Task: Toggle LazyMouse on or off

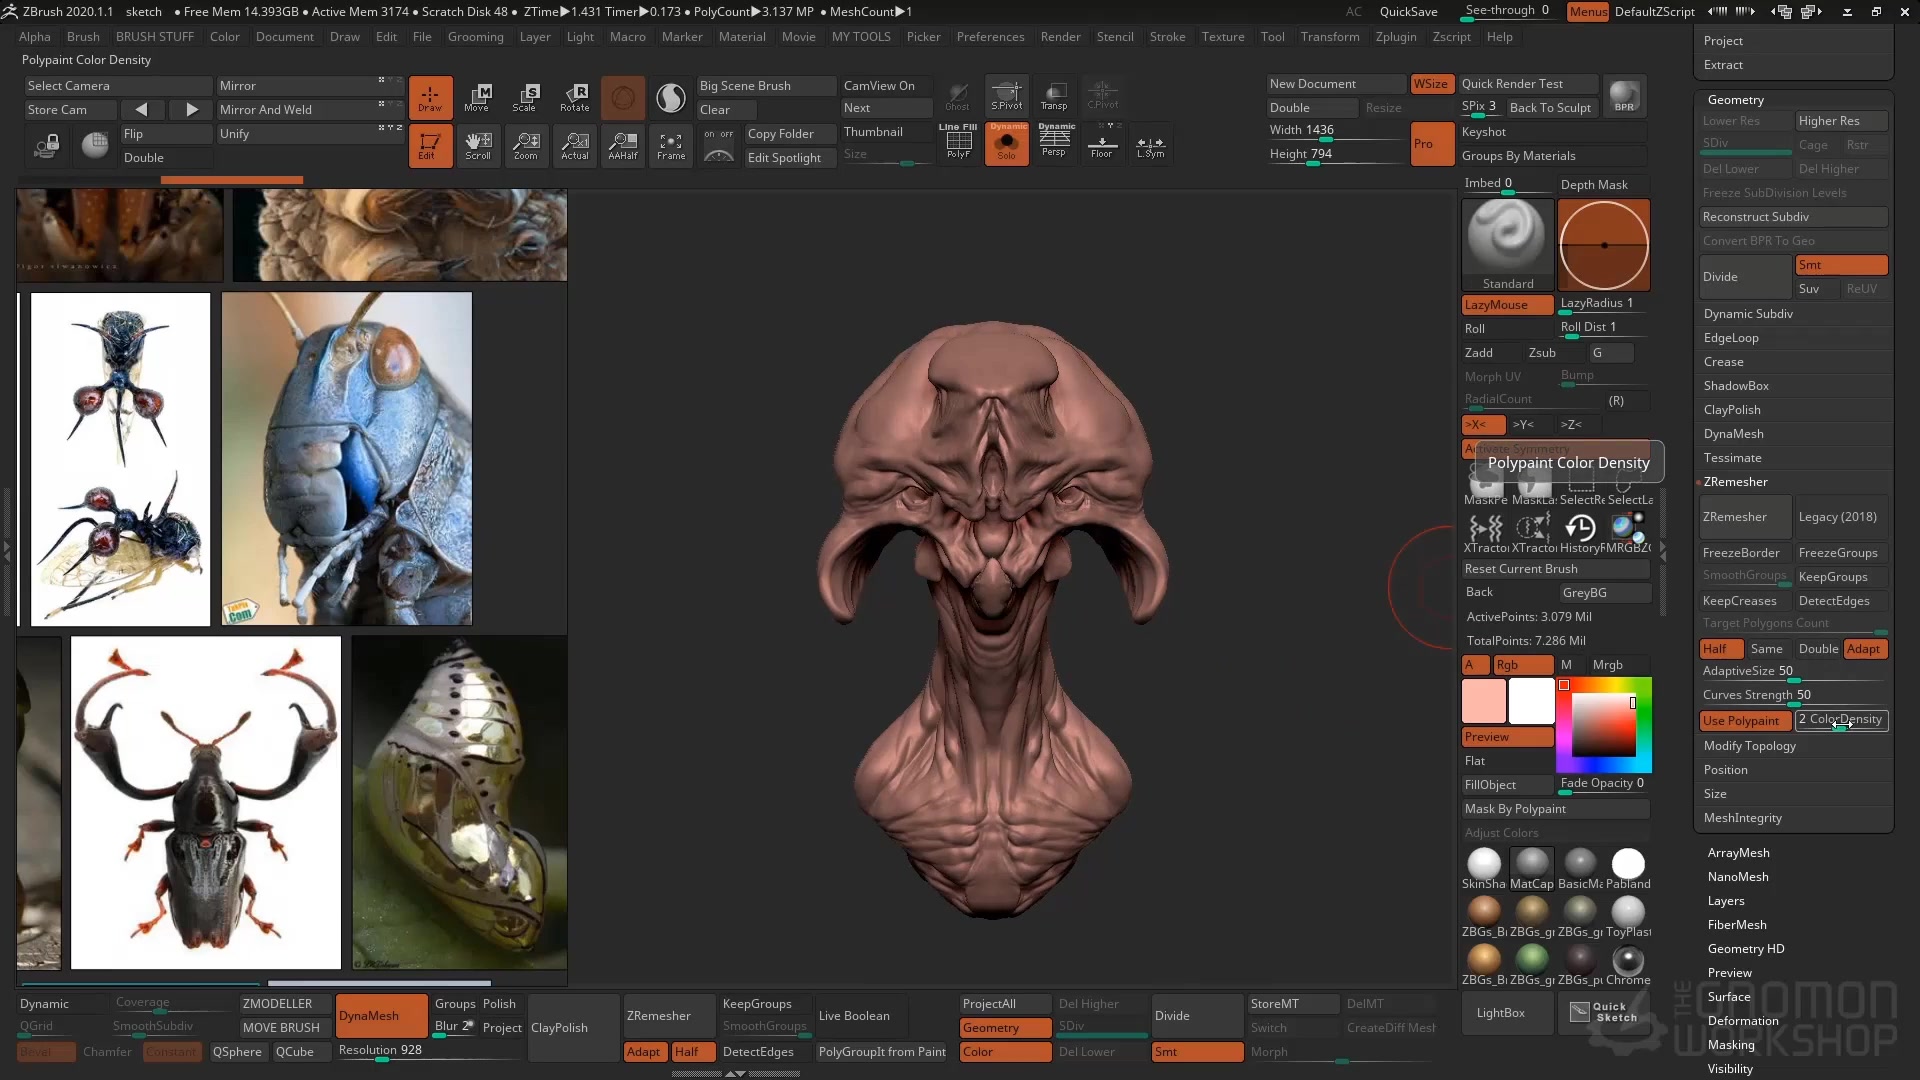Action: point(1508,304)
